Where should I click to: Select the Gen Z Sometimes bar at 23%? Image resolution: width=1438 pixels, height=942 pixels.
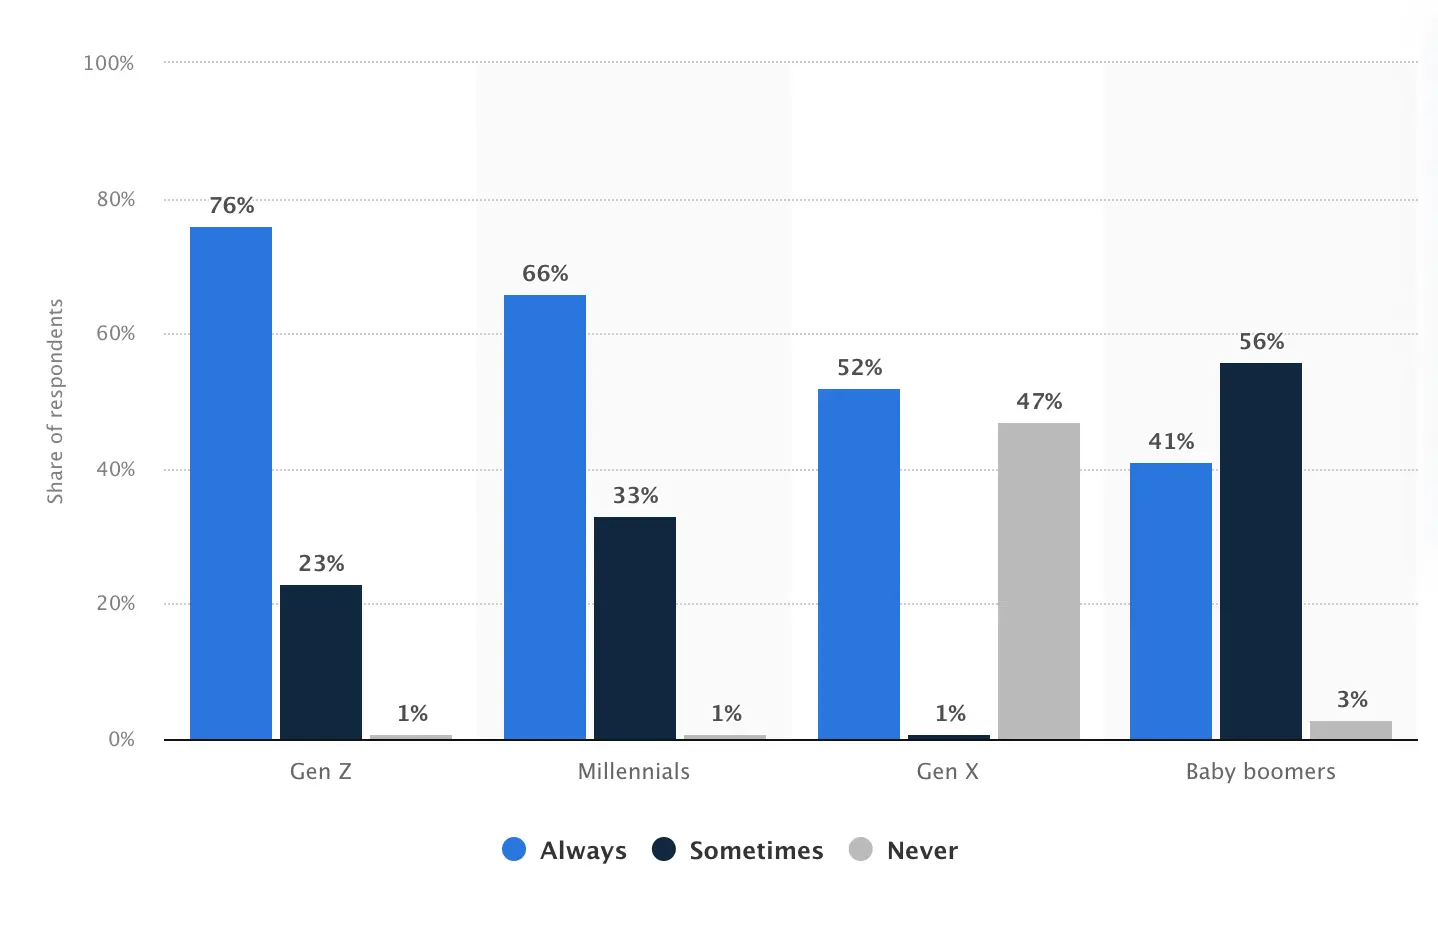tap(321, 662)
